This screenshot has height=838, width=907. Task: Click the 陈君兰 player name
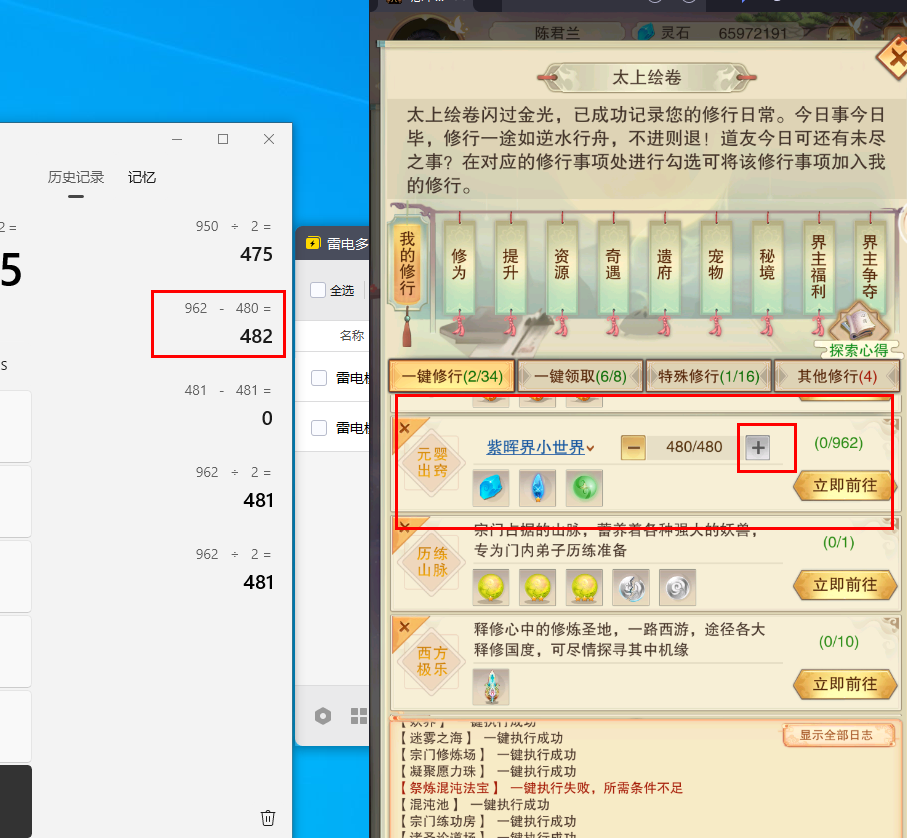pos(556,33)
